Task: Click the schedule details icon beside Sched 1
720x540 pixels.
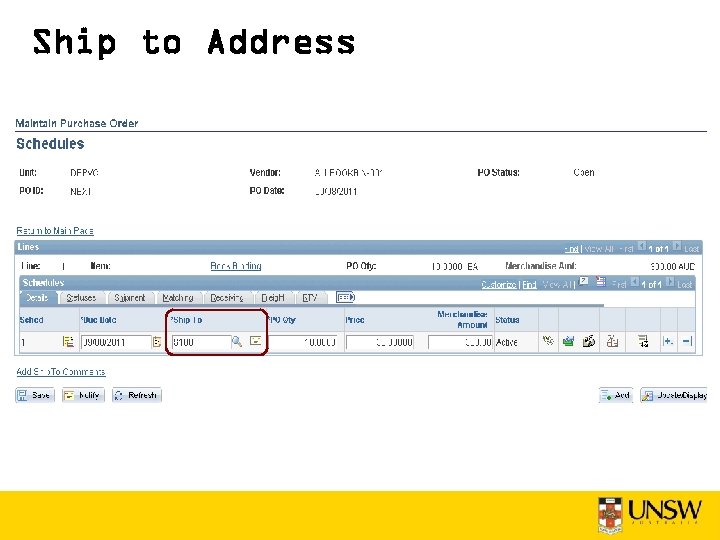Action: tap(68, 342)
